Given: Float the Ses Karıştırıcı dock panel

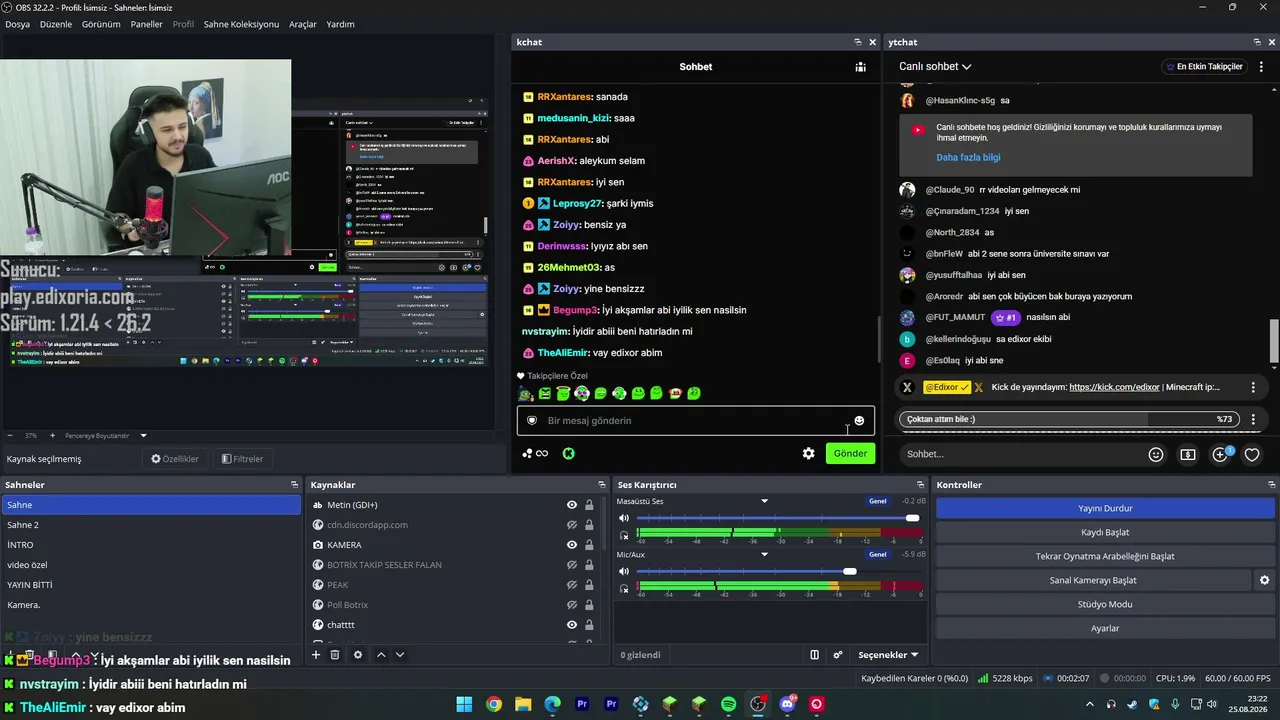Looking at the screenshot, I should (x=920, y=485).
